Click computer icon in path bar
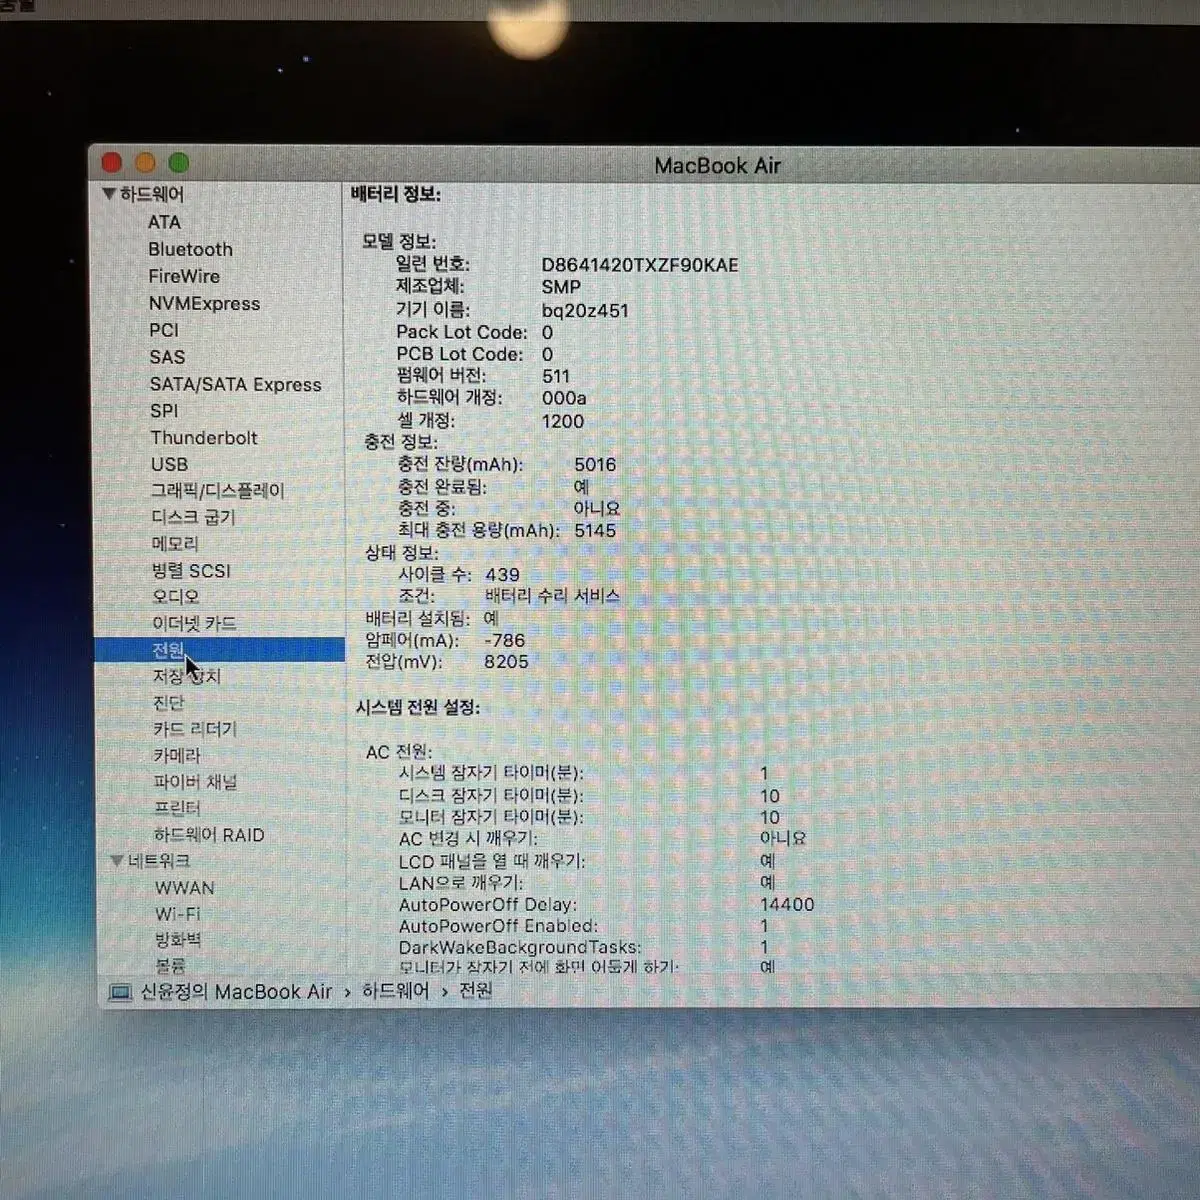This screenshot has height=1200, width=1200. (120, 993)
